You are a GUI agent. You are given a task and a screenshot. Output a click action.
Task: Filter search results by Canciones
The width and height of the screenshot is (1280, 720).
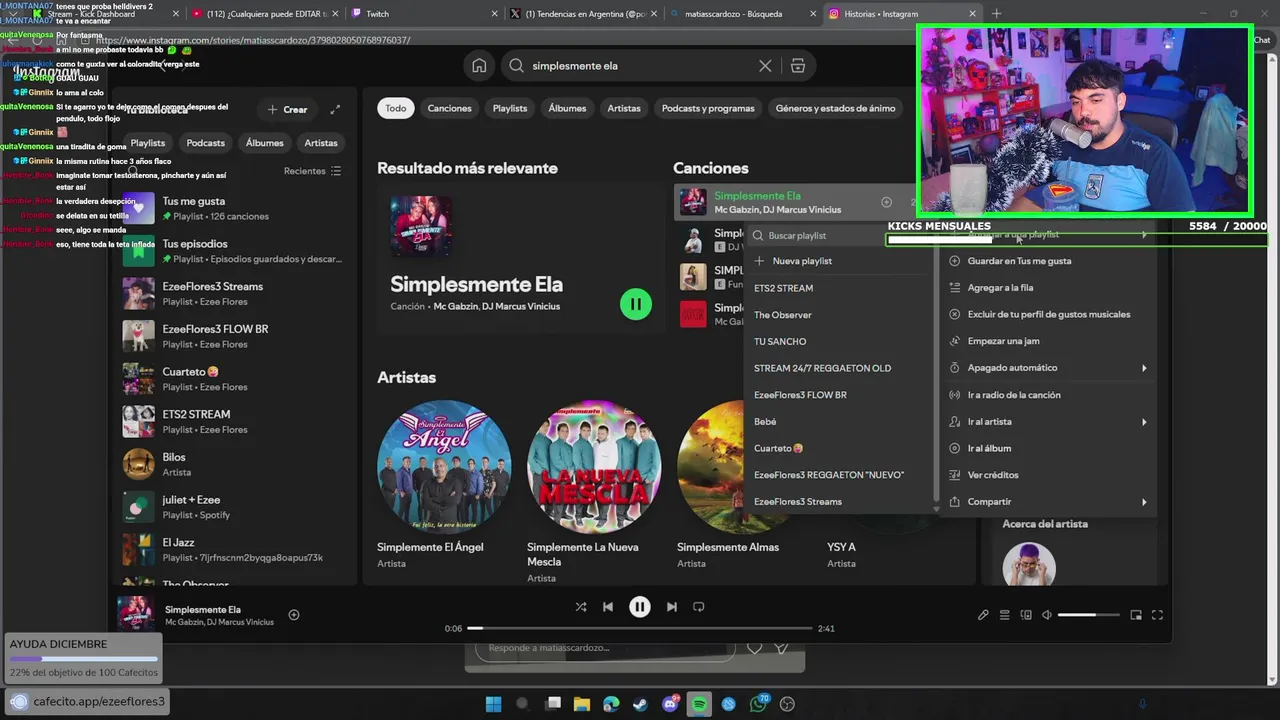click(449, 108)
